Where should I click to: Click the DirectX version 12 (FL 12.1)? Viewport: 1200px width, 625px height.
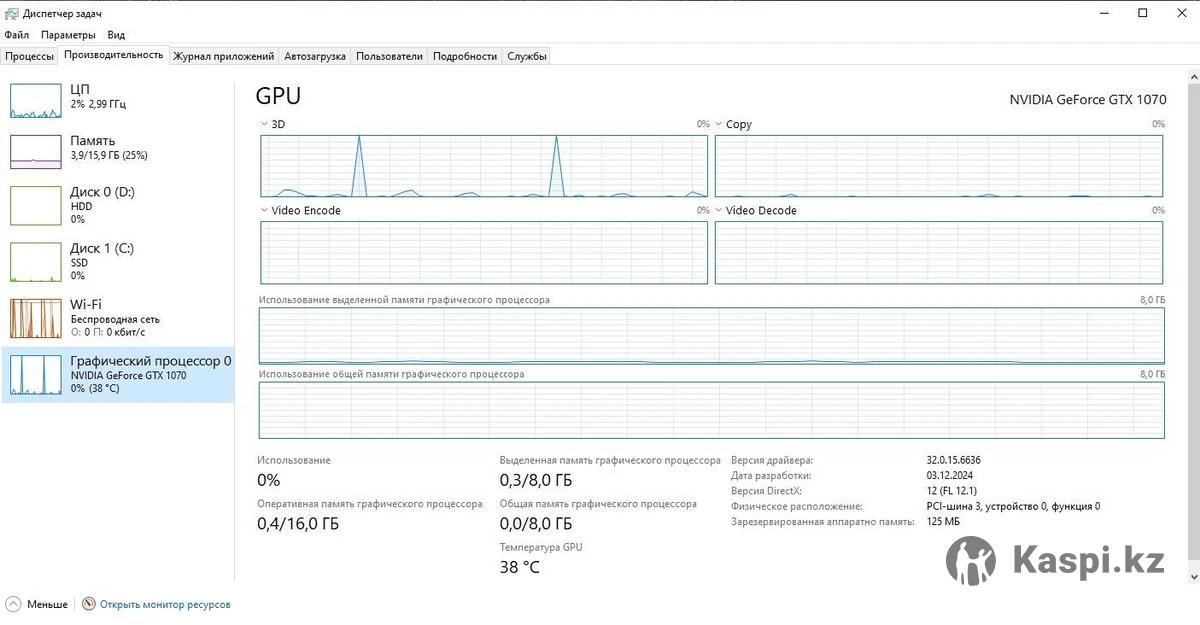tap(951, 491)
